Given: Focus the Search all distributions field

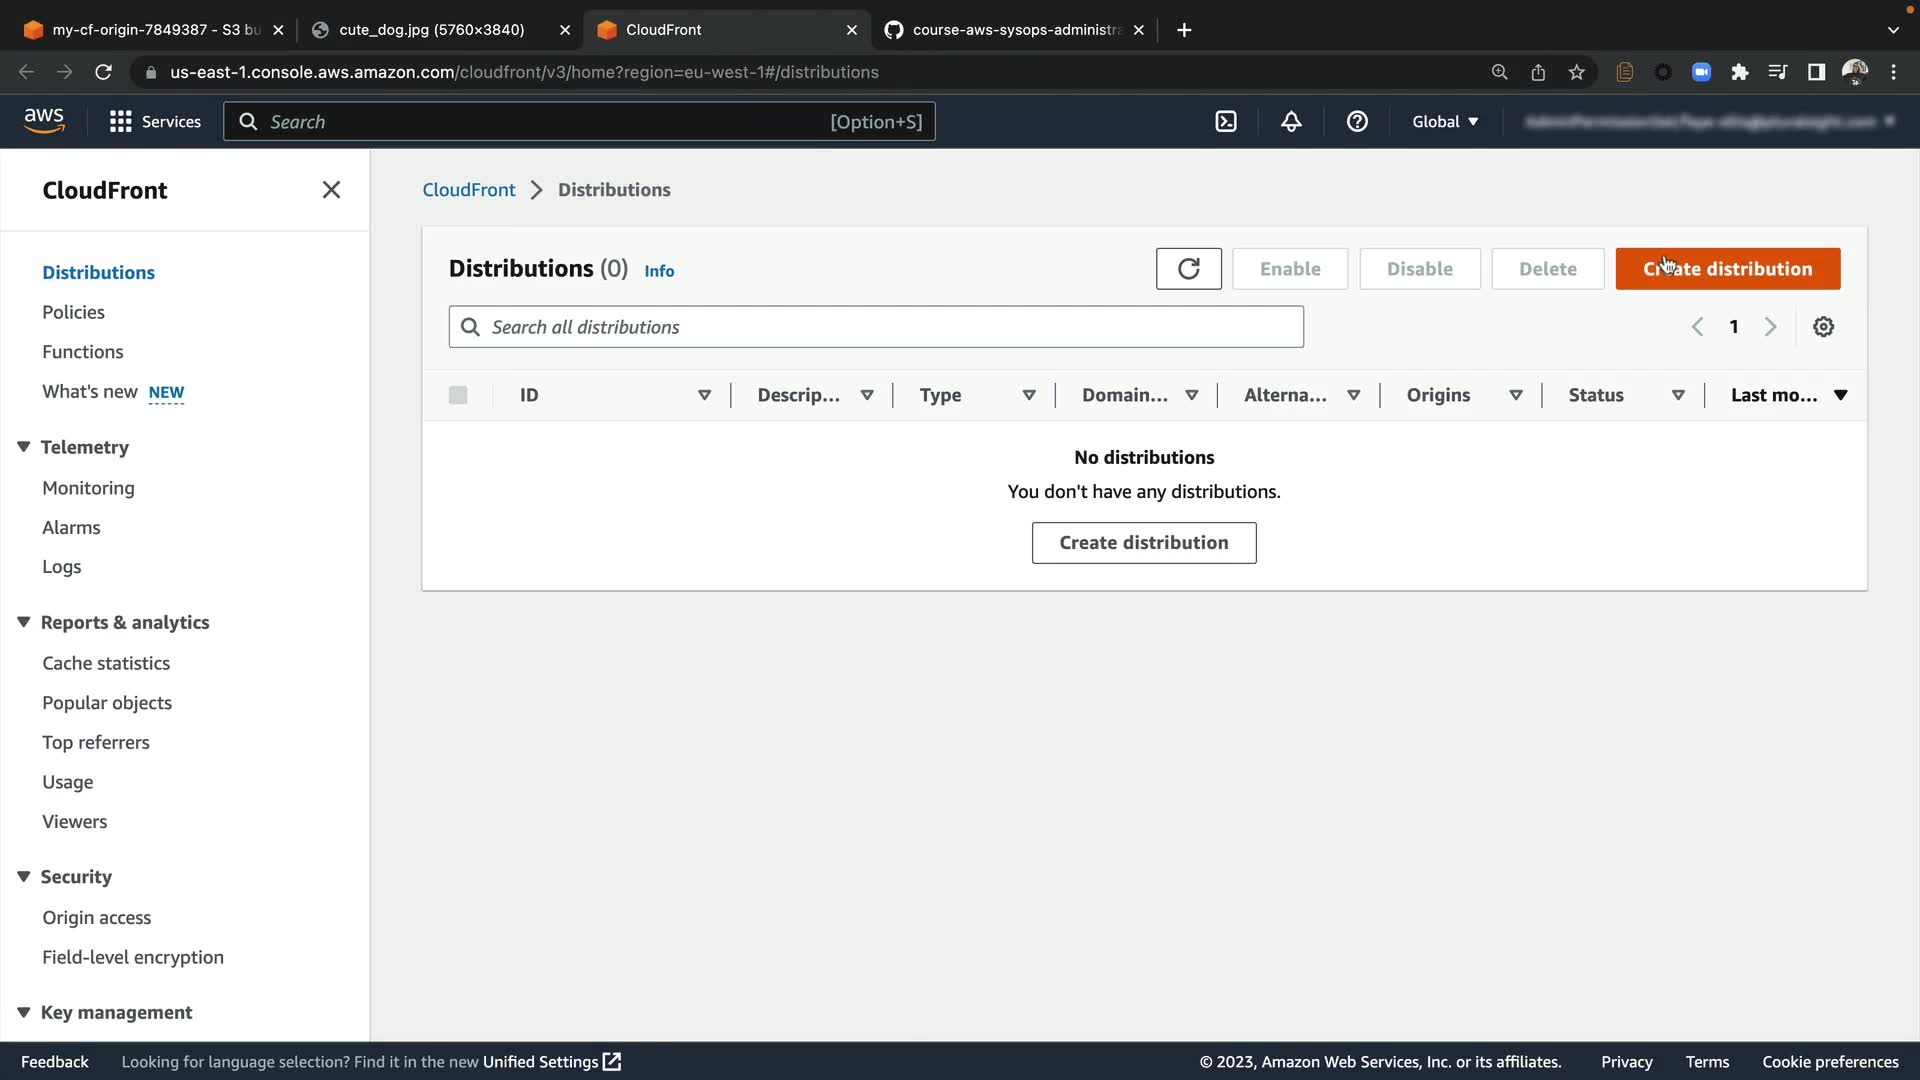Looking at the screenshot, I should click(876, 327).
